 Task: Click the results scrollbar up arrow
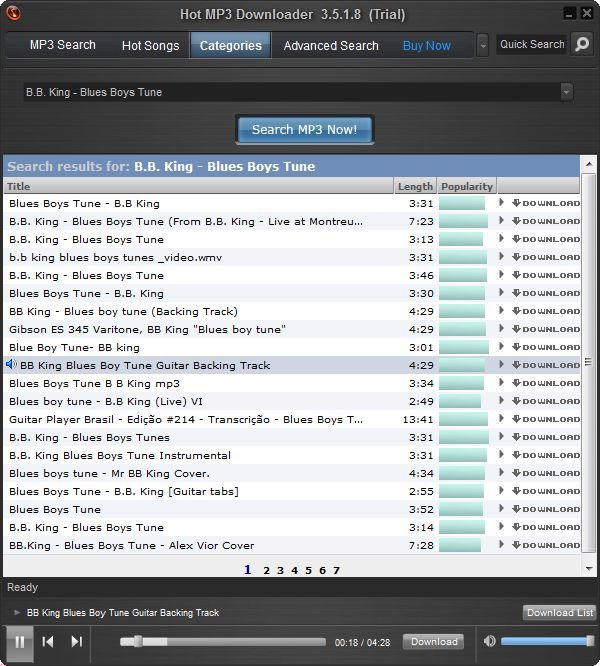click(x=589, y=164)
